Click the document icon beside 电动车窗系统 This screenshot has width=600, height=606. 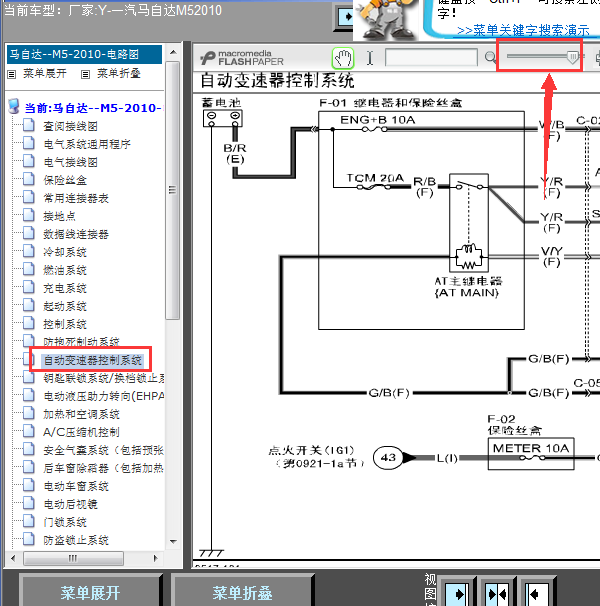point(28,485)
